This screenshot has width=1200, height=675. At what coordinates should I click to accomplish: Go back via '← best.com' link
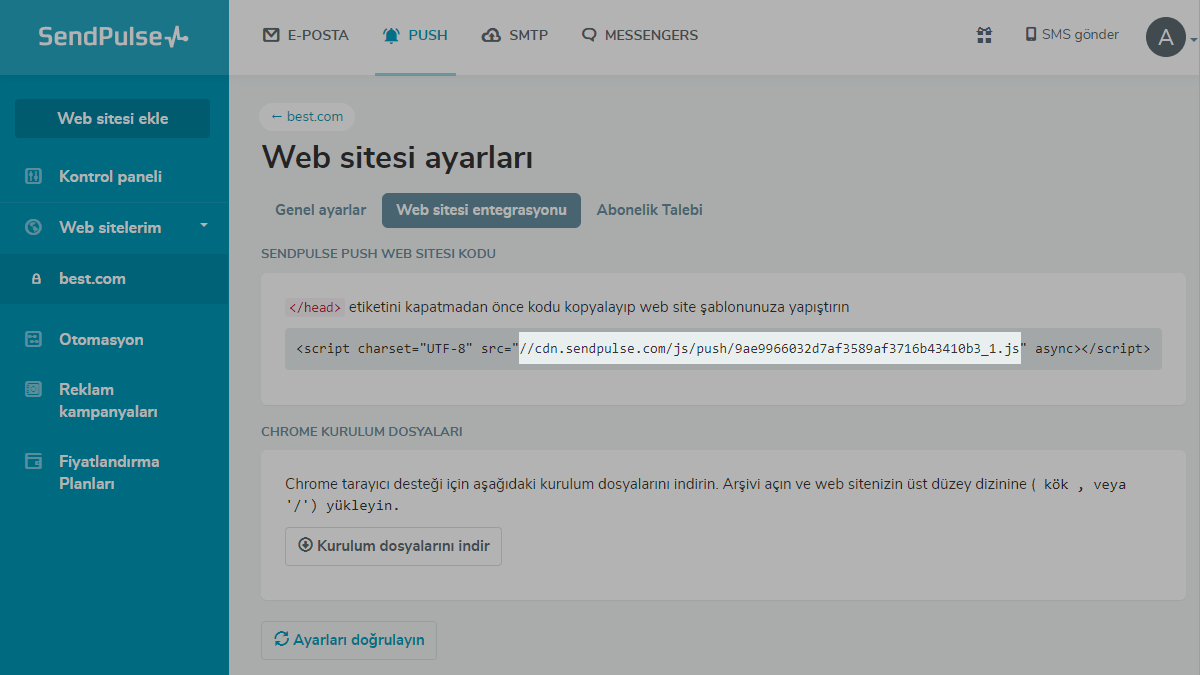coord(307,117)
